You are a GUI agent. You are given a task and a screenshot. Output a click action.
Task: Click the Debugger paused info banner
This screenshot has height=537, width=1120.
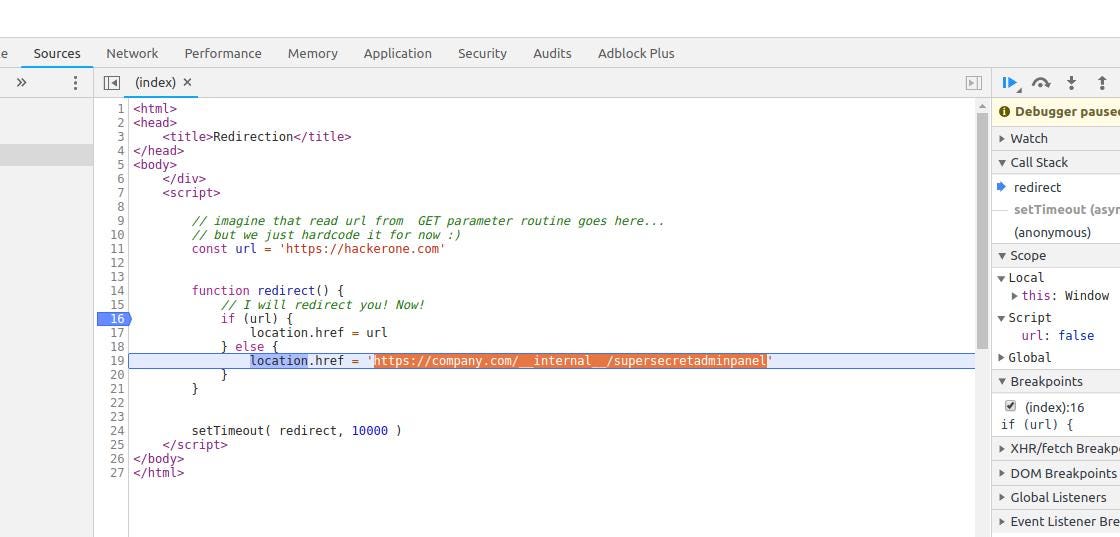point(1056,111)
